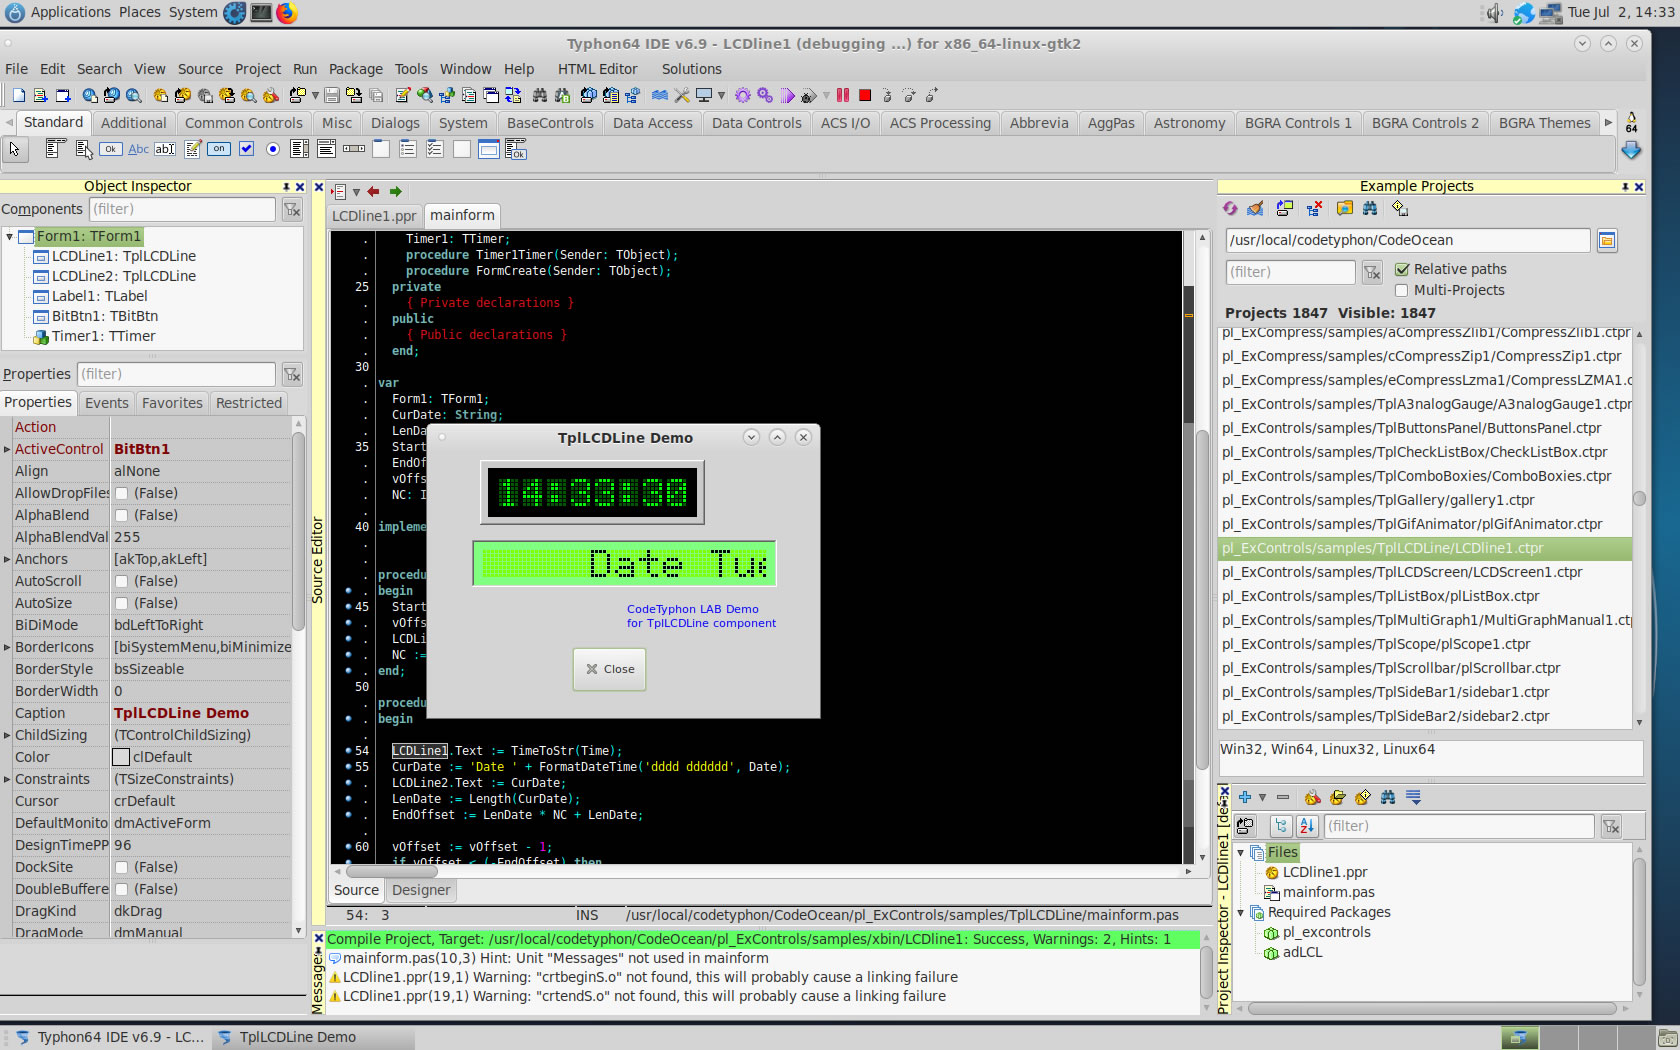Expand the ActiveControl property row
Image resolution: width=1680 pixels, height=1050 pixels.
(7, 449)
